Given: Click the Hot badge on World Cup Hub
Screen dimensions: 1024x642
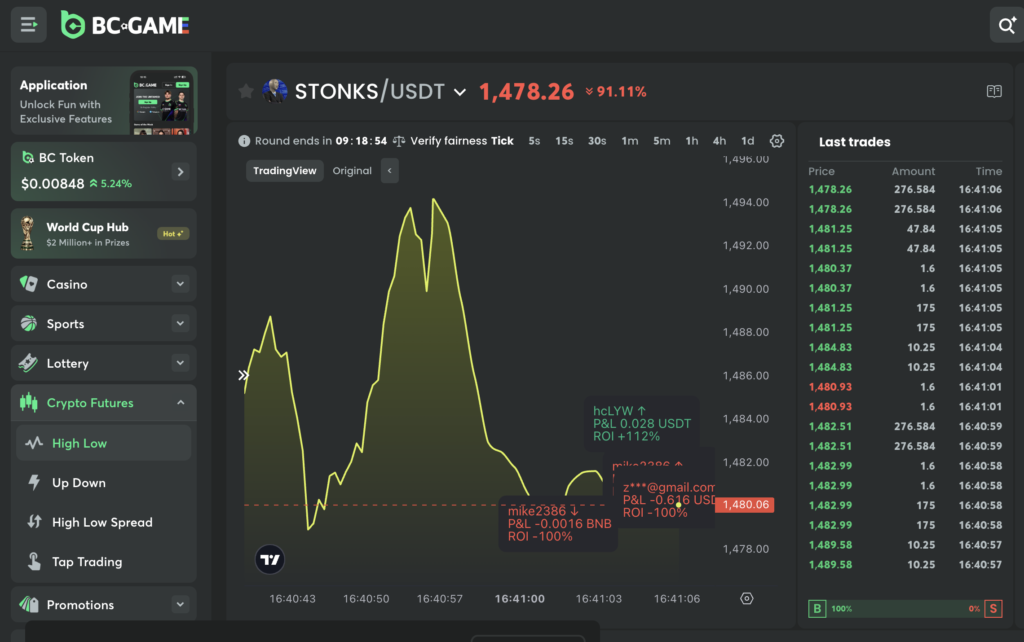Looking at the screenshot, I should tap(172, 234).
